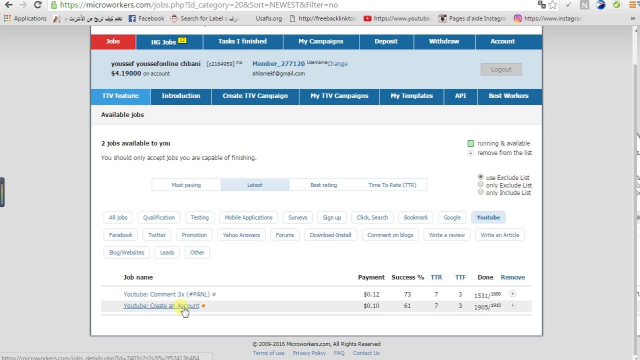Remove Youtube Comment 3x job via plus icon
Viewport: 640px width, 360px height.
(x=513, y=294)
